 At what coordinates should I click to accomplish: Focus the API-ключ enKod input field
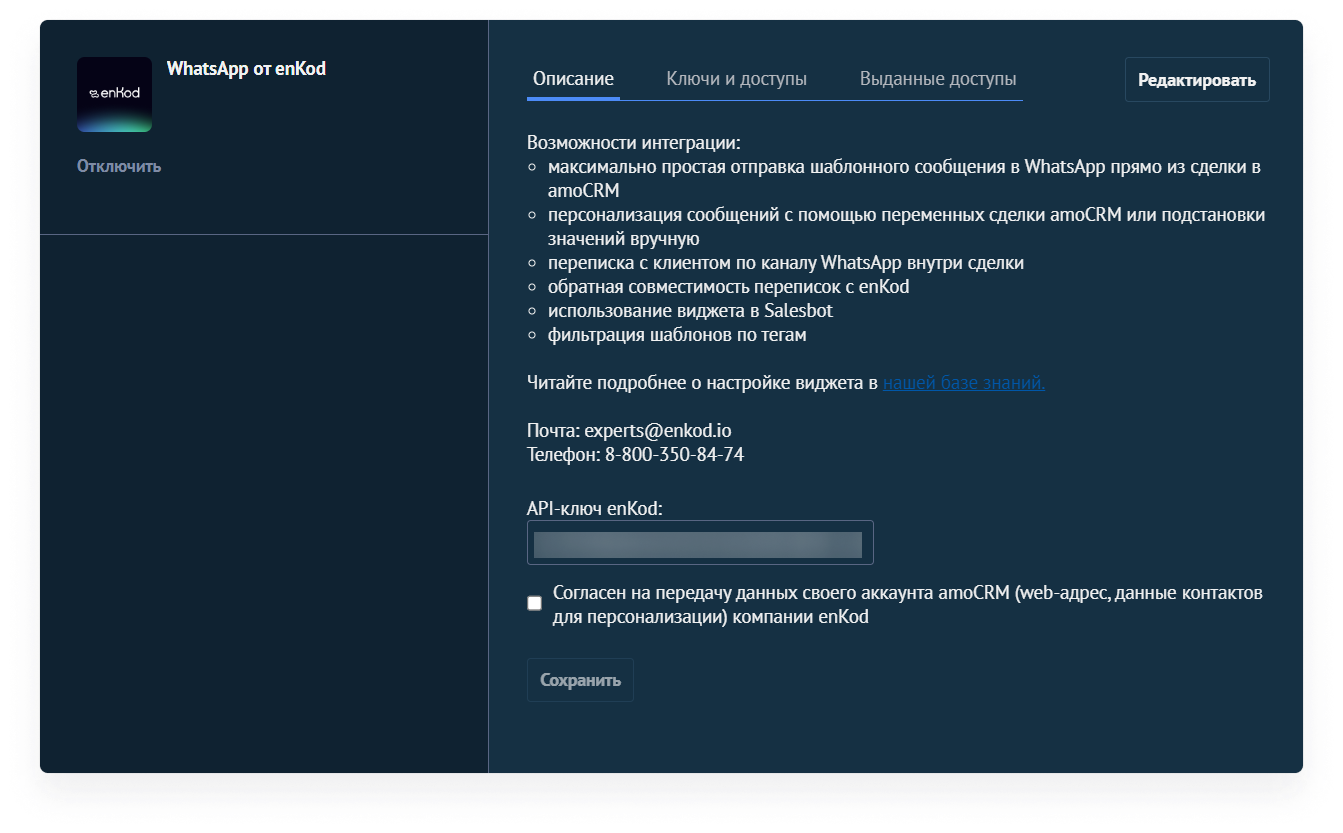pyautogui.click(x=700, y=543)
